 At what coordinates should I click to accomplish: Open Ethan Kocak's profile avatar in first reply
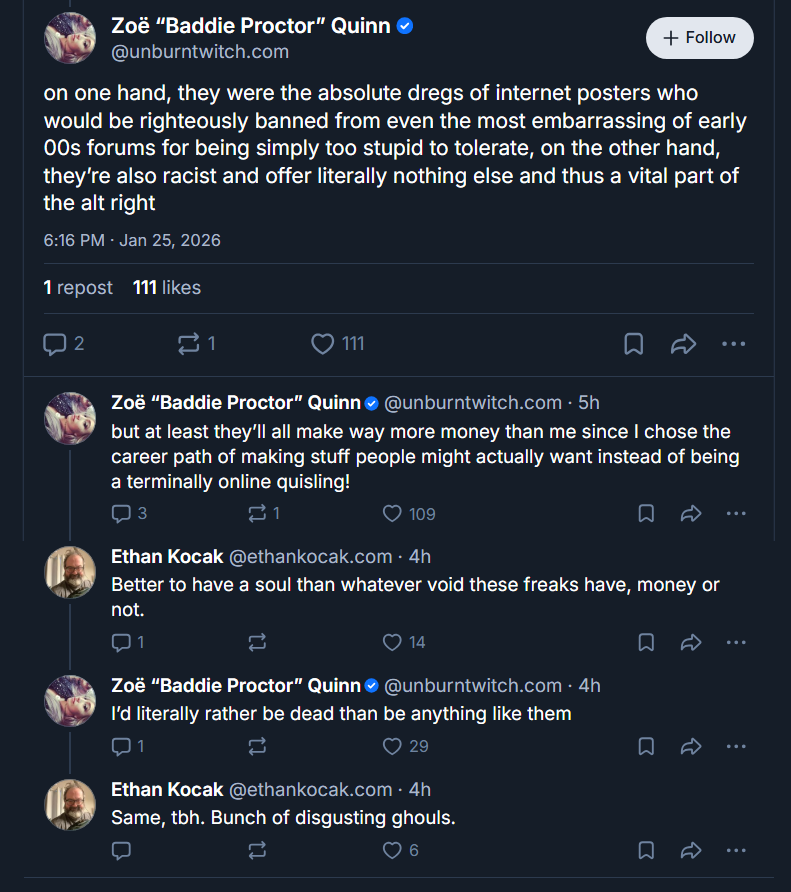click(70, 572)
